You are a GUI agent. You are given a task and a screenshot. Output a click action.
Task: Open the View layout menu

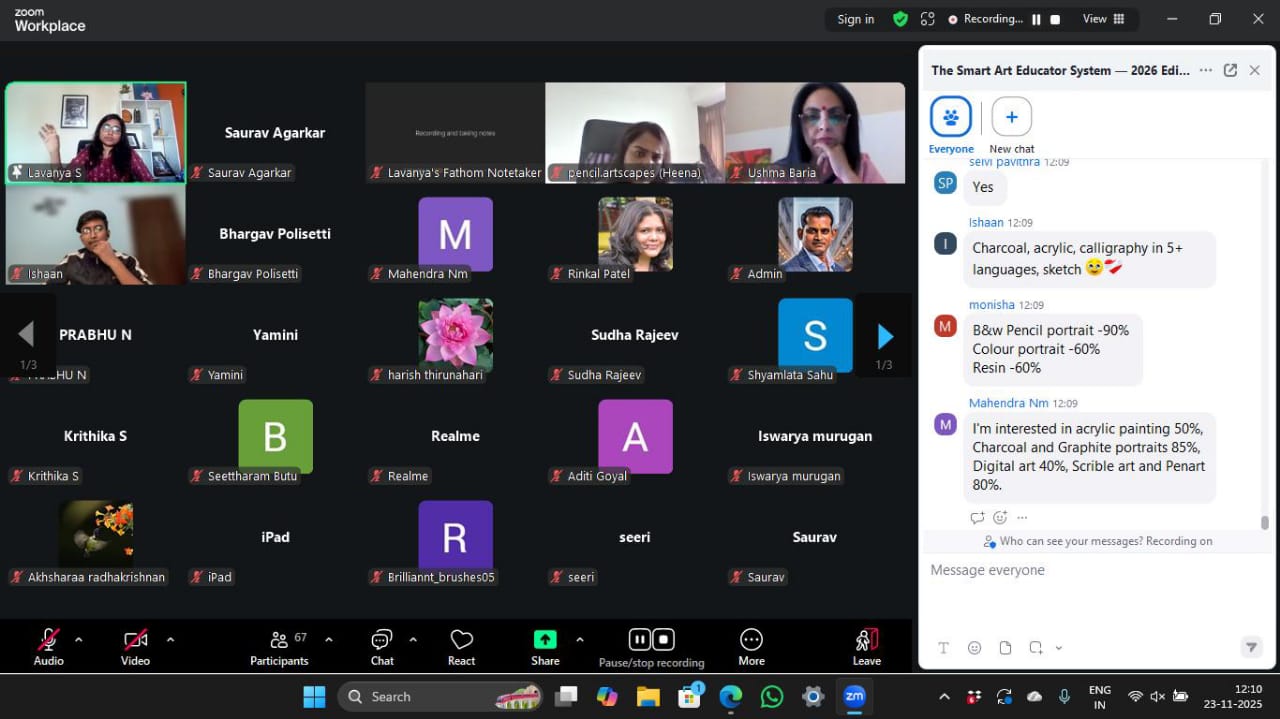click(x=1104, y=19)
